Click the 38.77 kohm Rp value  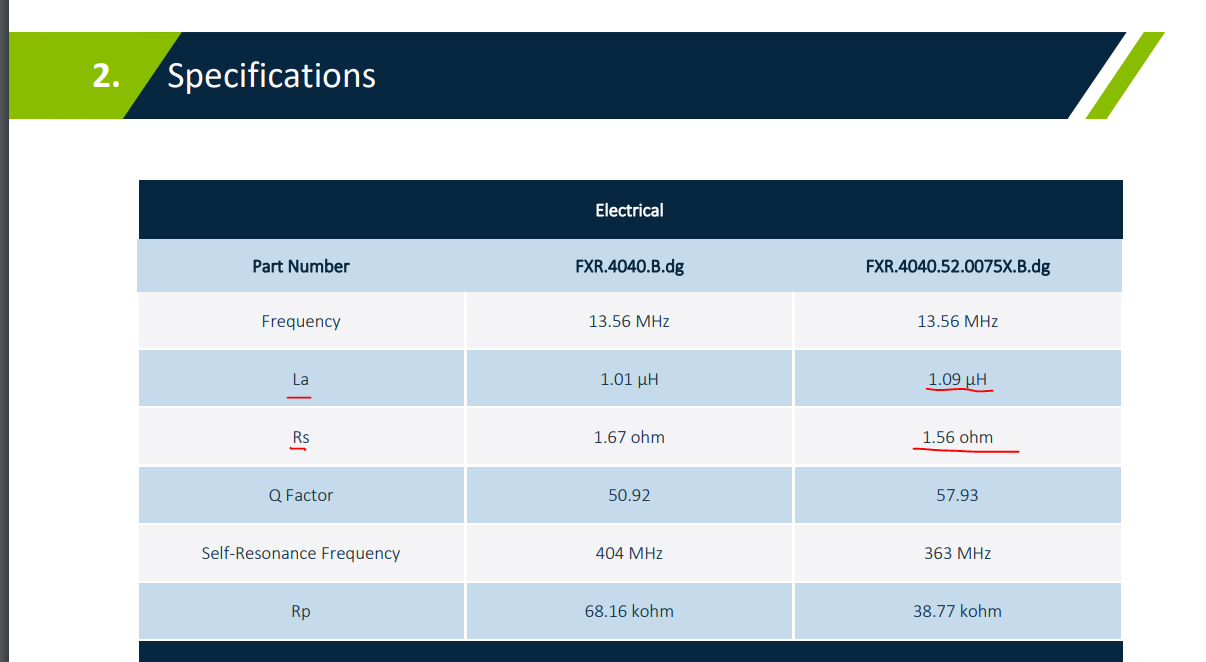coord(956,611)
